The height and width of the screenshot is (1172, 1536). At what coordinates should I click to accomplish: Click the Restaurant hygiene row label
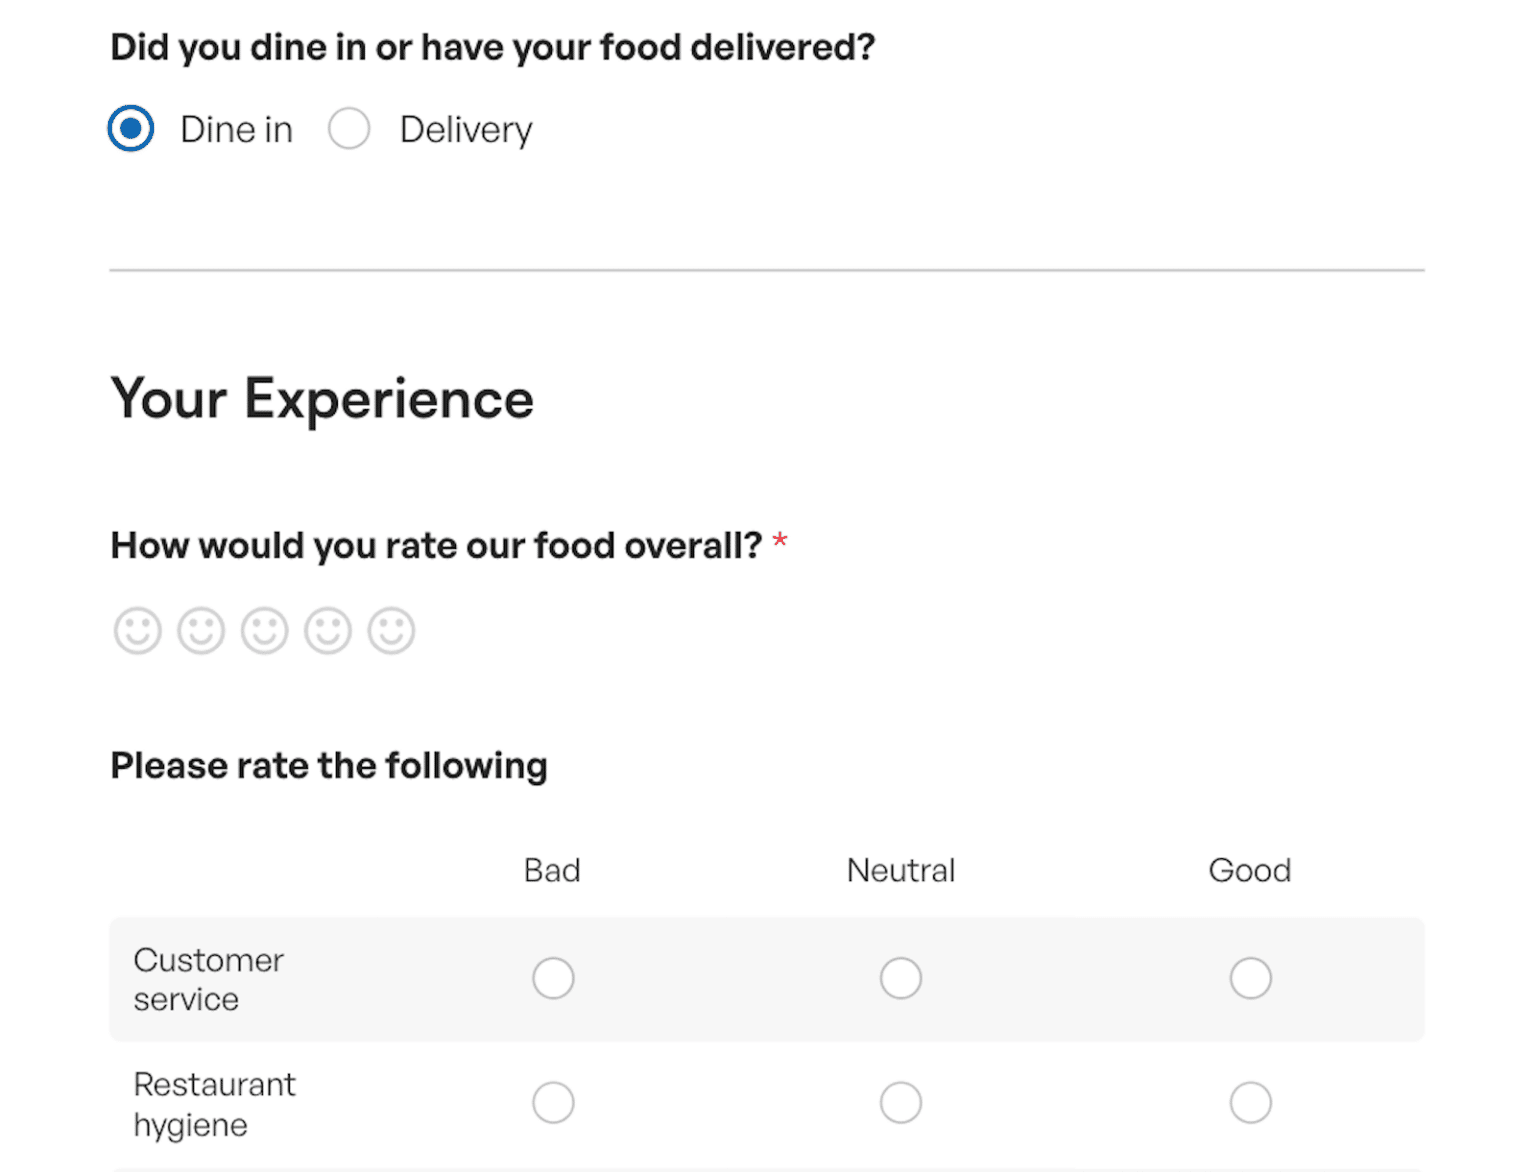(x=214, y=1104)
